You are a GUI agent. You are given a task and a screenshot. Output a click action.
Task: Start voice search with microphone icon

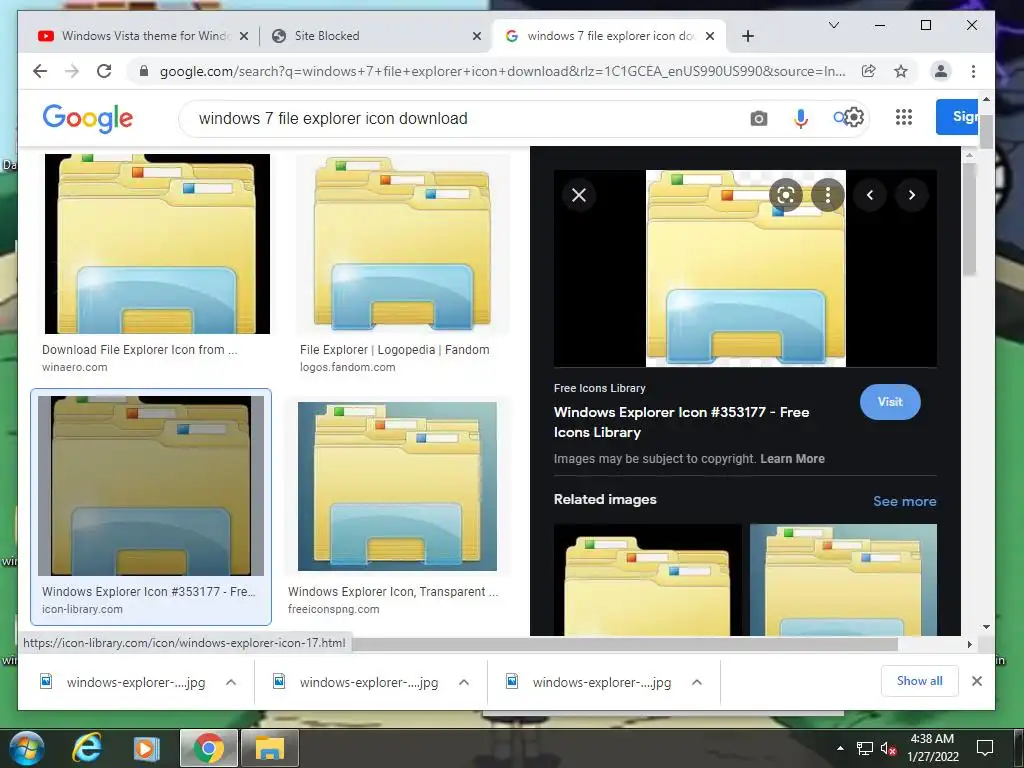click(x=801, y=119)
